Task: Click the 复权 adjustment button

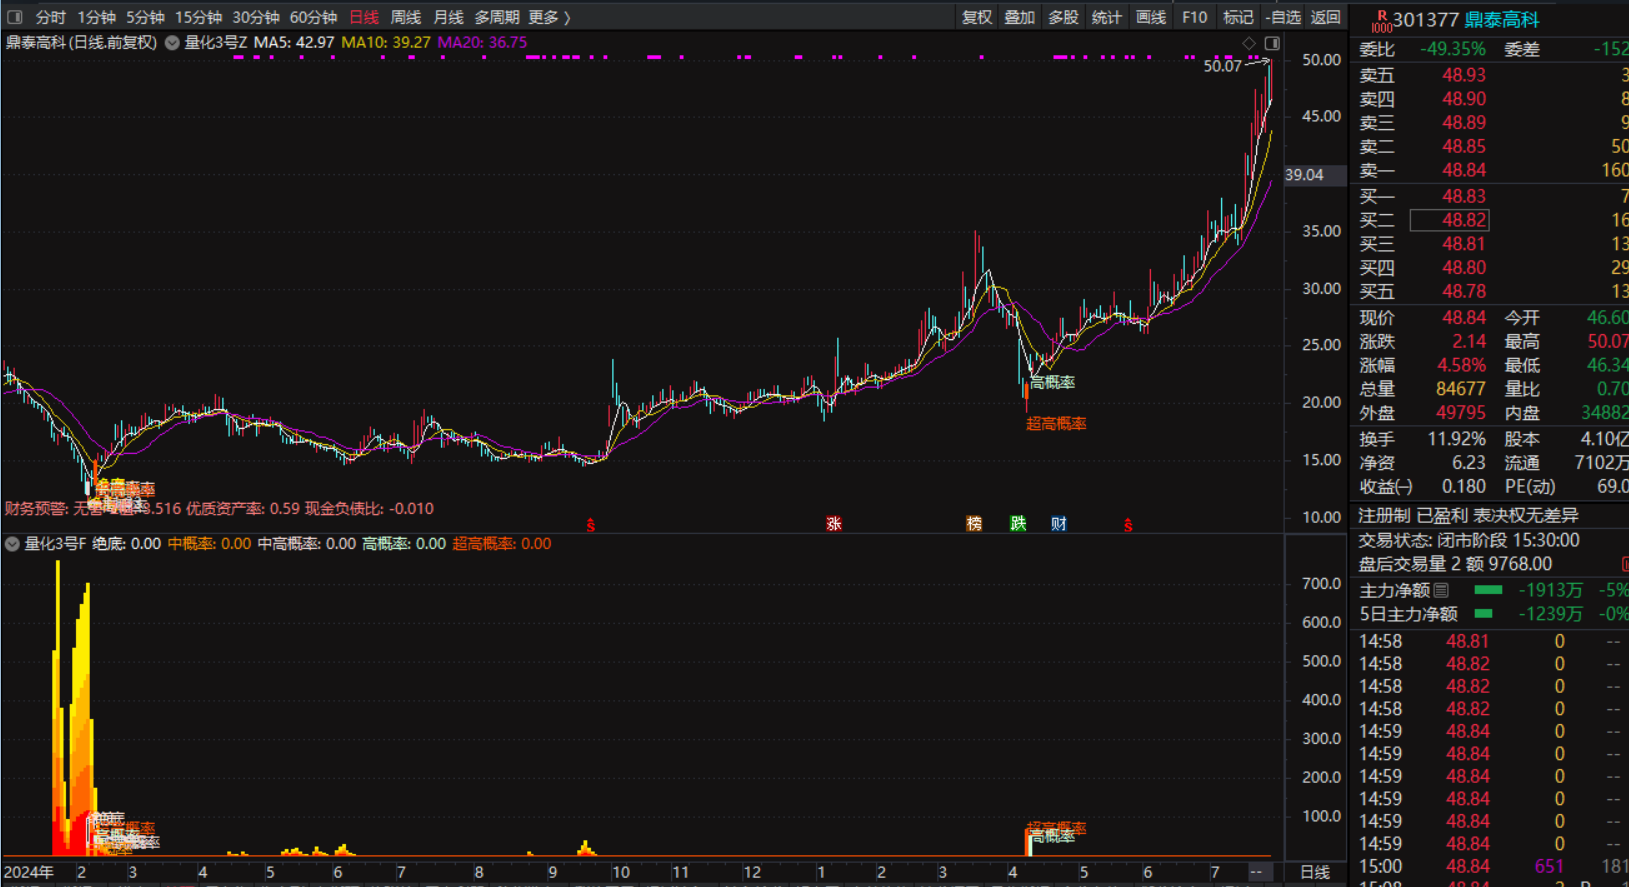Action: tap(976, 17)
